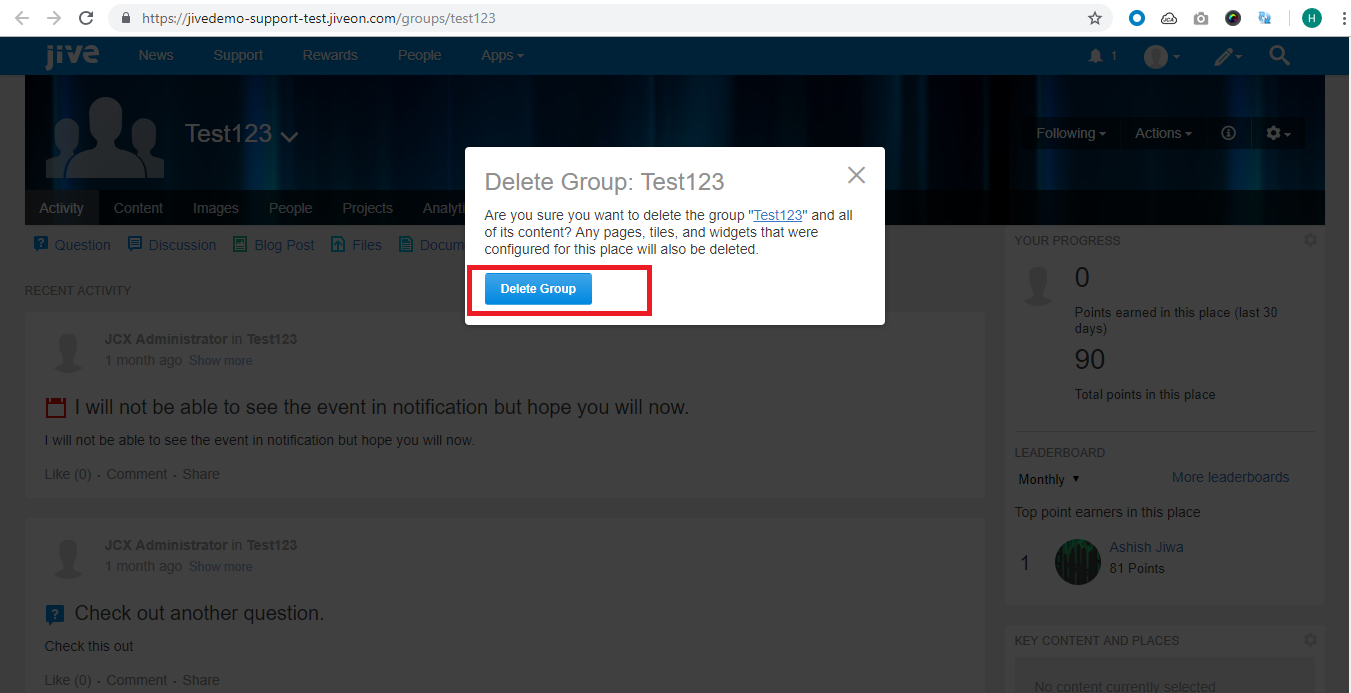Click the search magnifier icon
This screenshot has width=1351, height=693.
click(1279, 56)
